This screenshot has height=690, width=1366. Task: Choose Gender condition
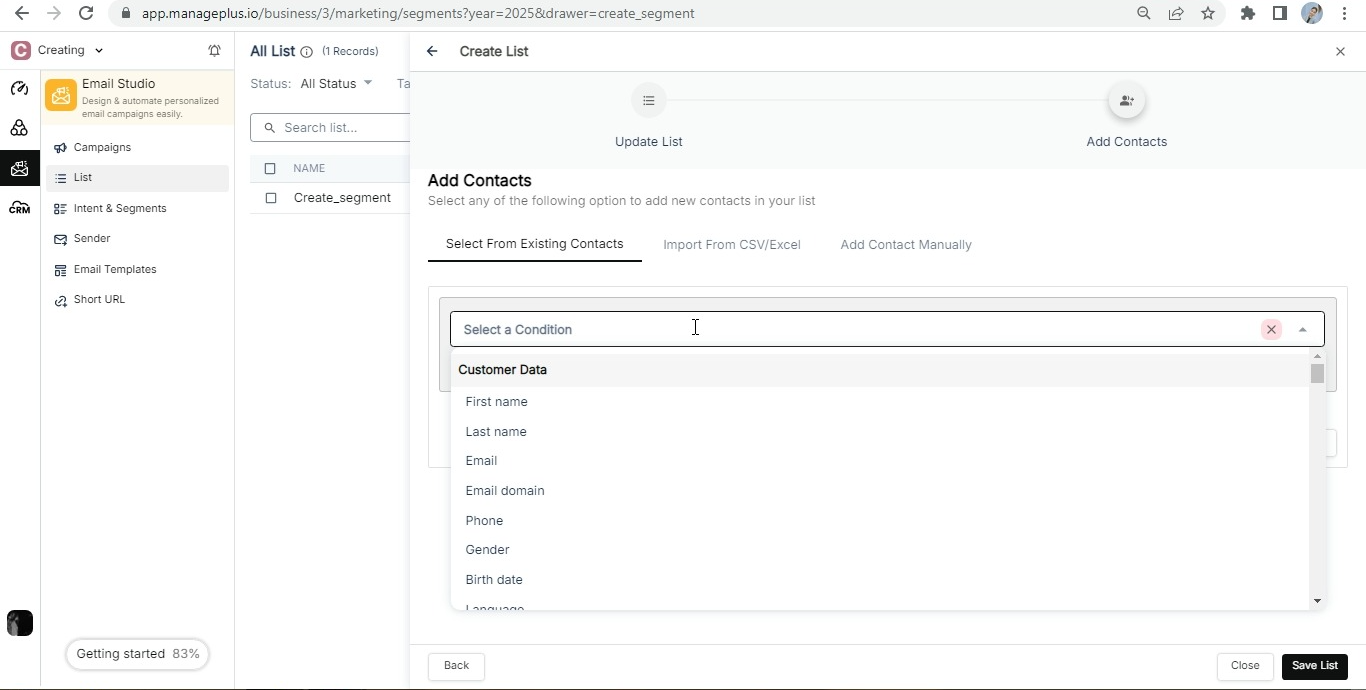click(880, 550)
